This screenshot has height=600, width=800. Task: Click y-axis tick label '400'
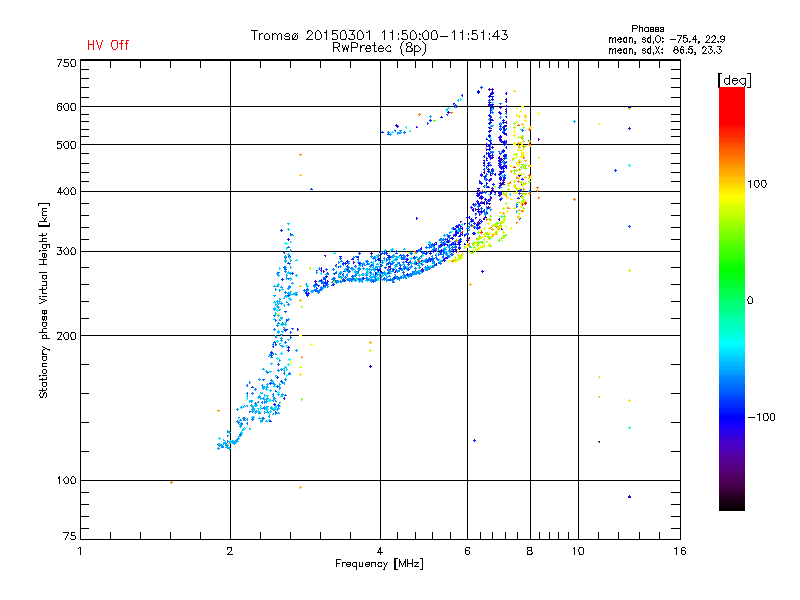[66, 192]
